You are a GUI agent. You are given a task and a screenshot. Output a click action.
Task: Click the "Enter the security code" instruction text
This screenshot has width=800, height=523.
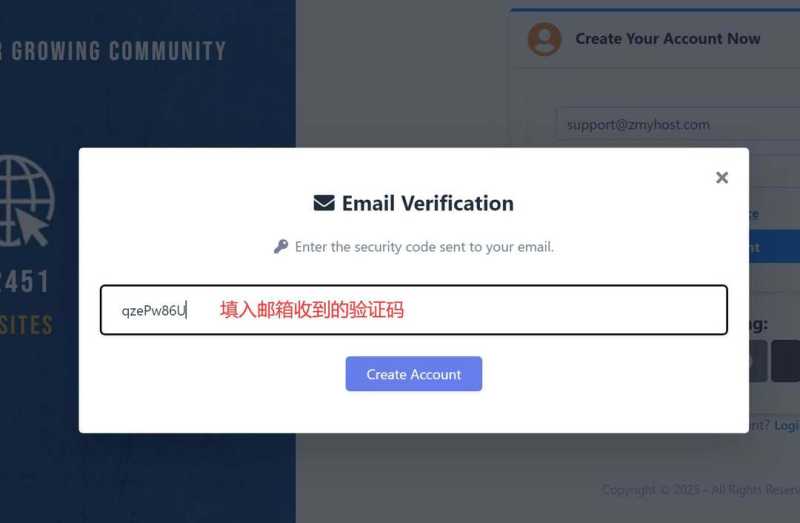[424, 246]
